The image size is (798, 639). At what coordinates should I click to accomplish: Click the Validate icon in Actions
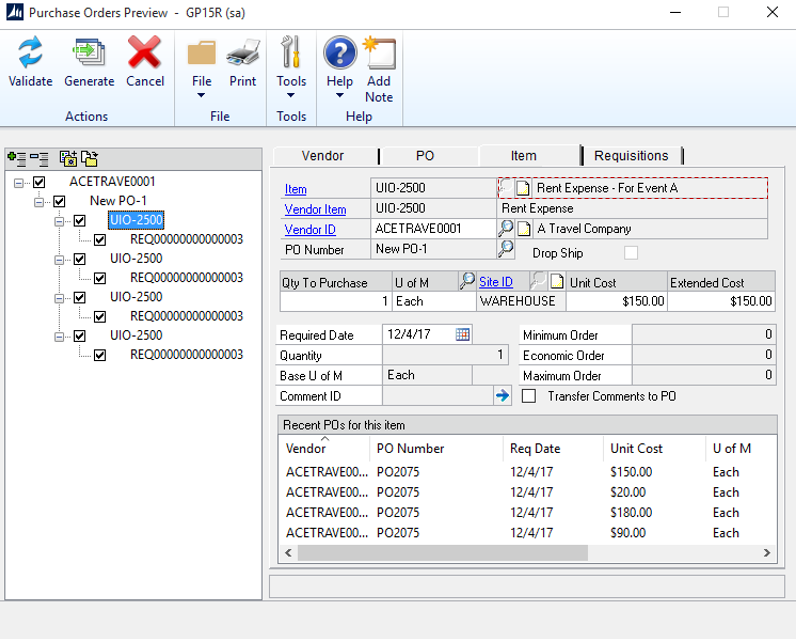click(x=30, y=52)
